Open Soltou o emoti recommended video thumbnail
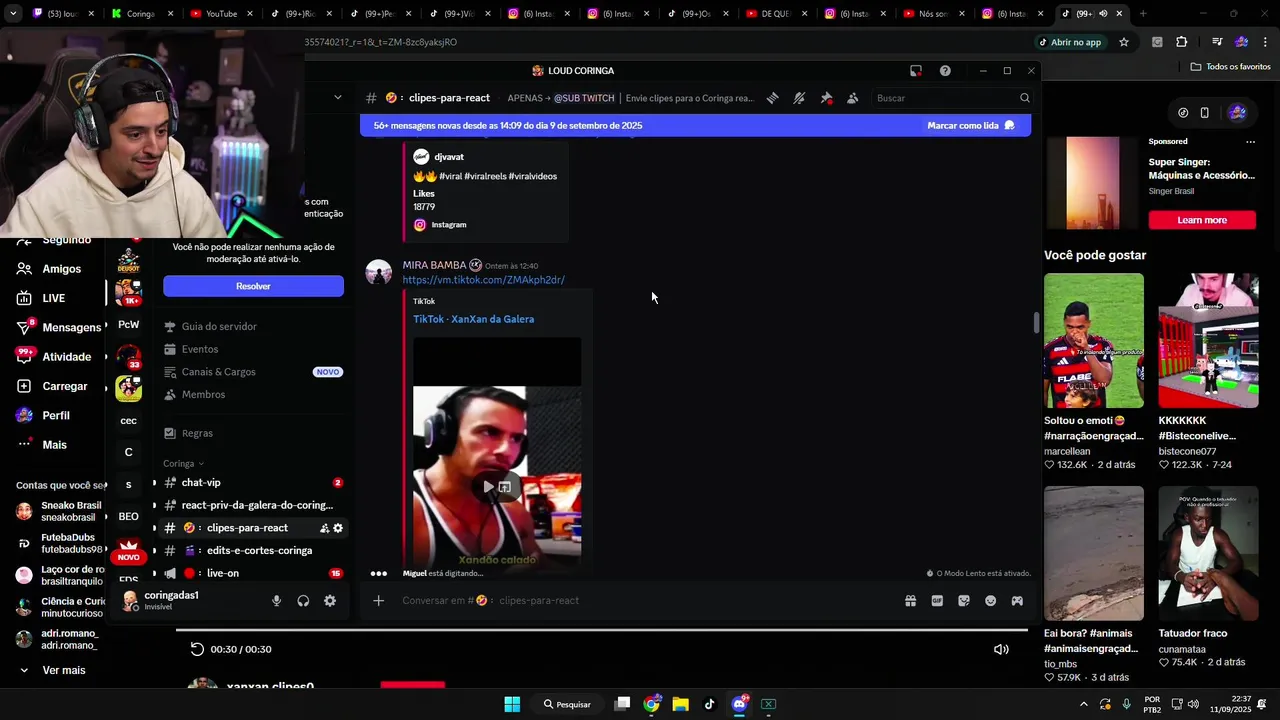Viewport: 1280px width, 720px height. 1094,340
